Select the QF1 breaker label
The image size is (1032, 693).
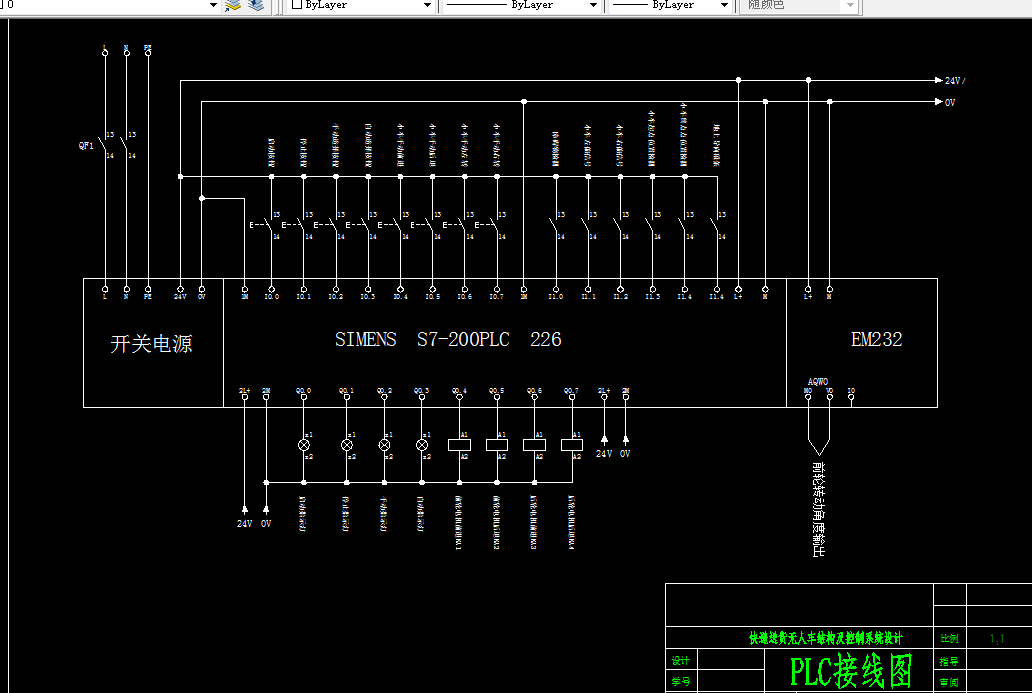click(86, 145)
